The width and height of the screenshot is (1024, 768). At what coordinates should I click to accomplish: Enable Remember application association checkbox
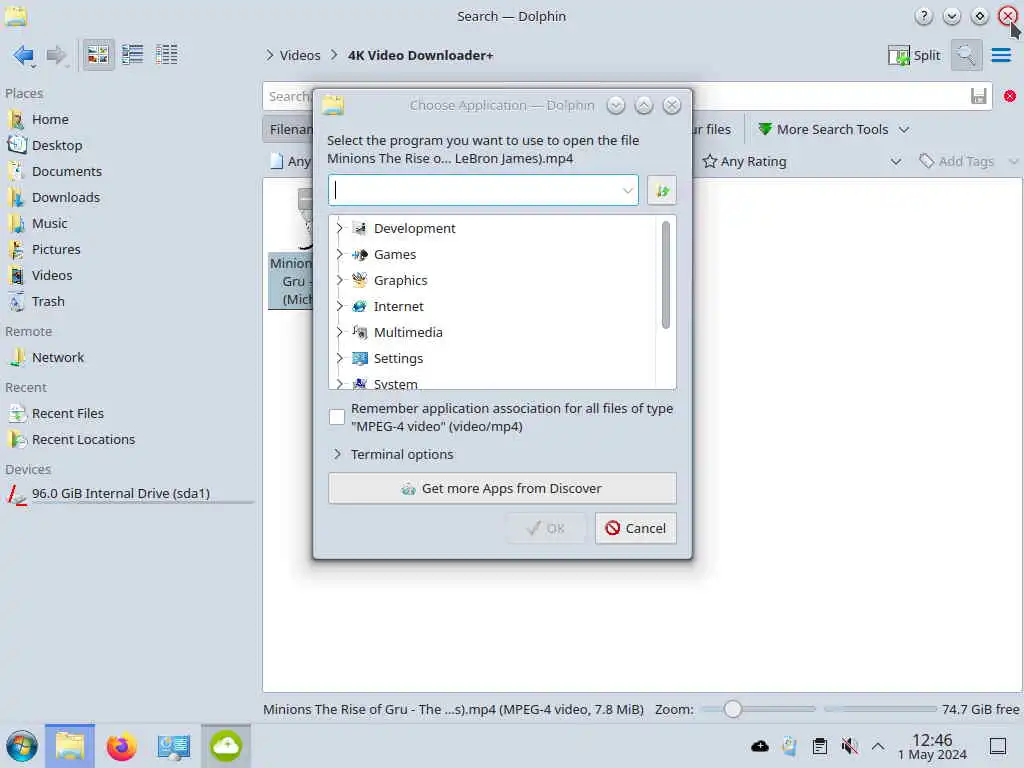click(x=337, y=417)
